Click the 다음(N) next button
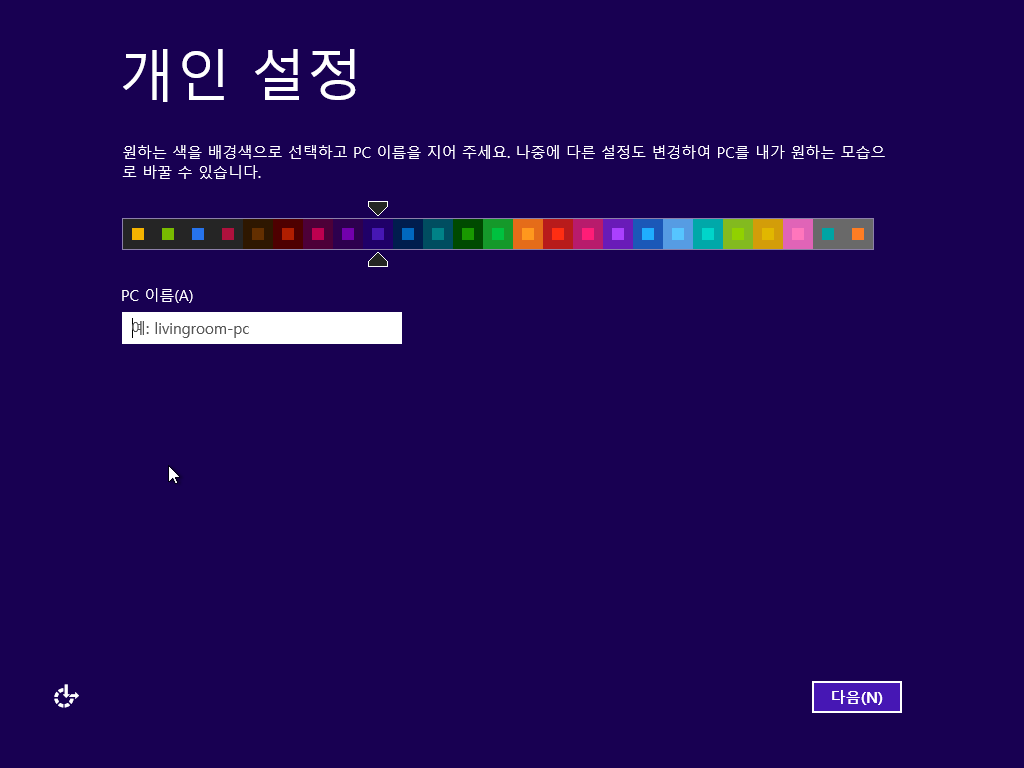 click(x=856, y=697)
